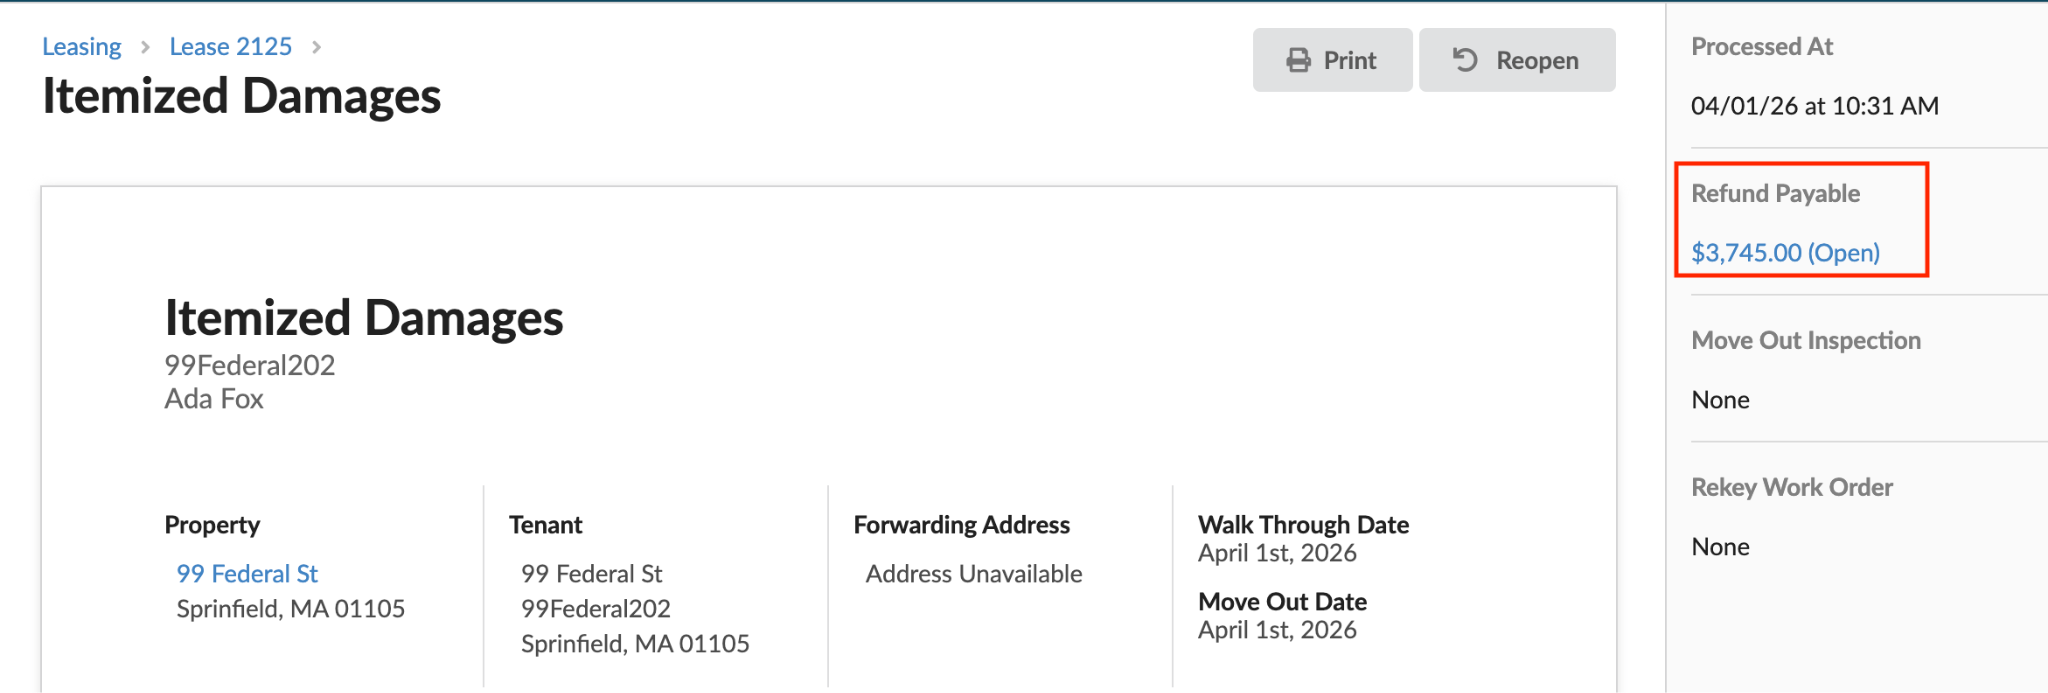The image size is (2048, 693).
Task: Open the $3,745.00 (Open) refund payable link
Action: 1785,252
